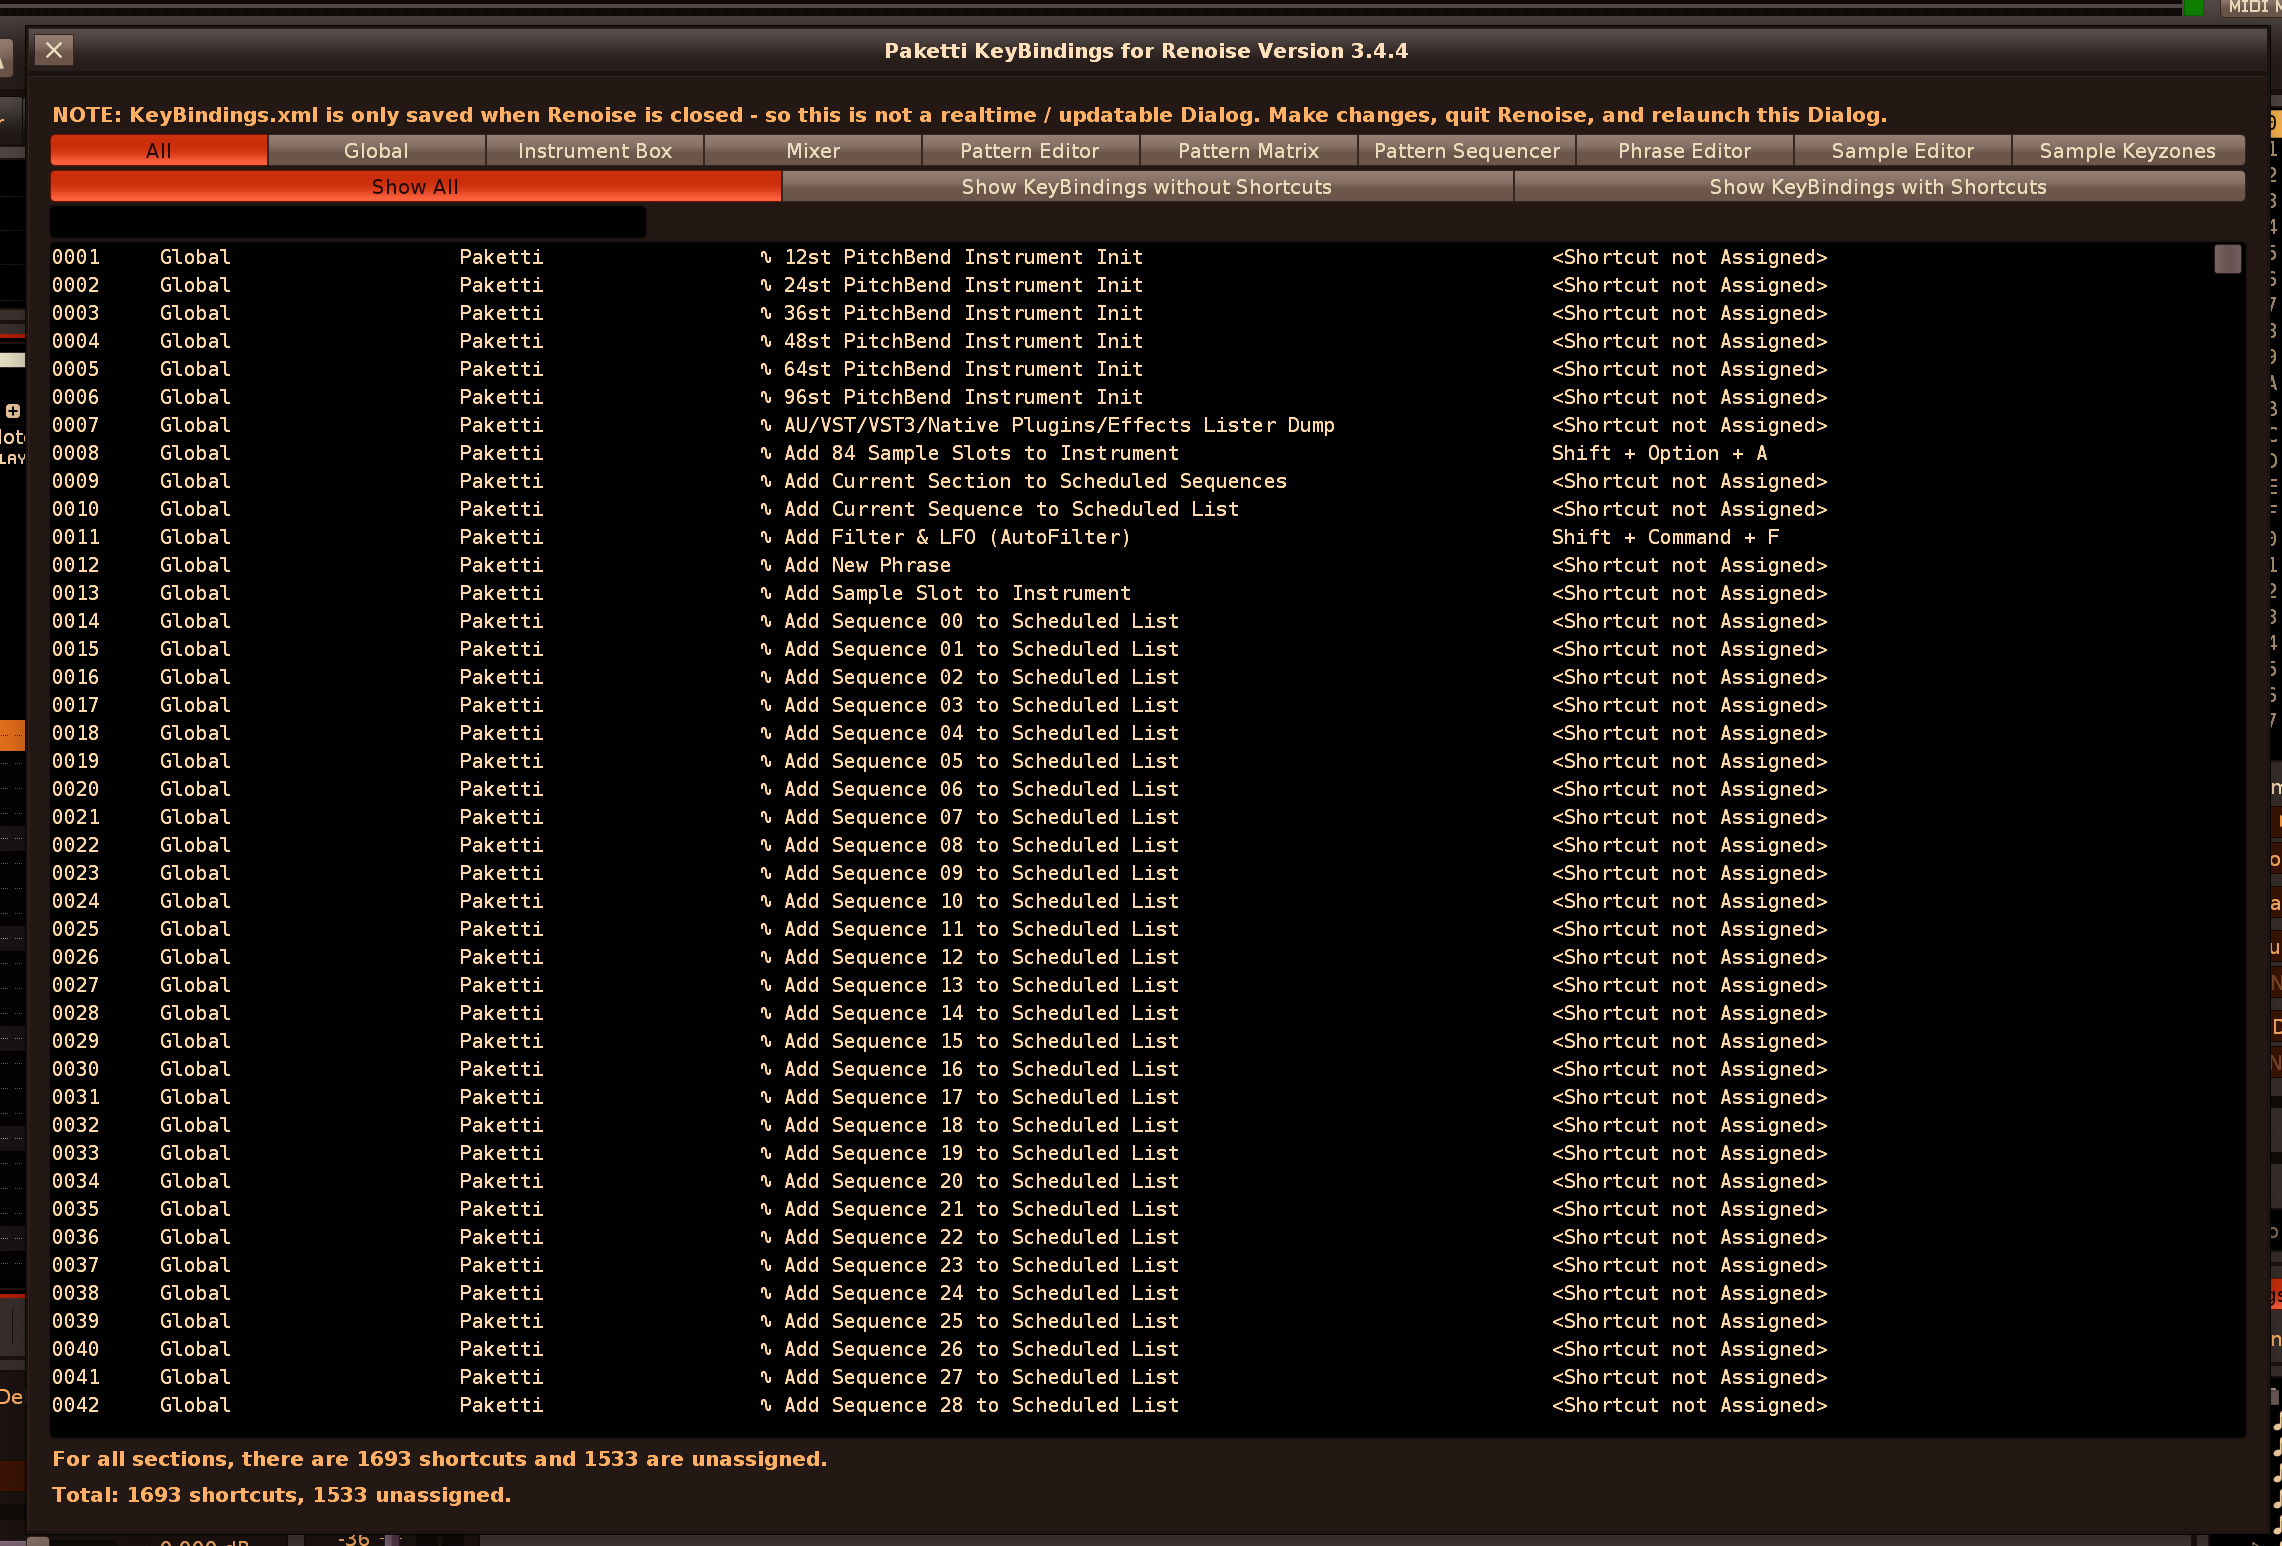Screen dimensions: 2282x1546
Task: Select row 0008 Add 84 Sample Slots
Action: (x=980, y=453)
